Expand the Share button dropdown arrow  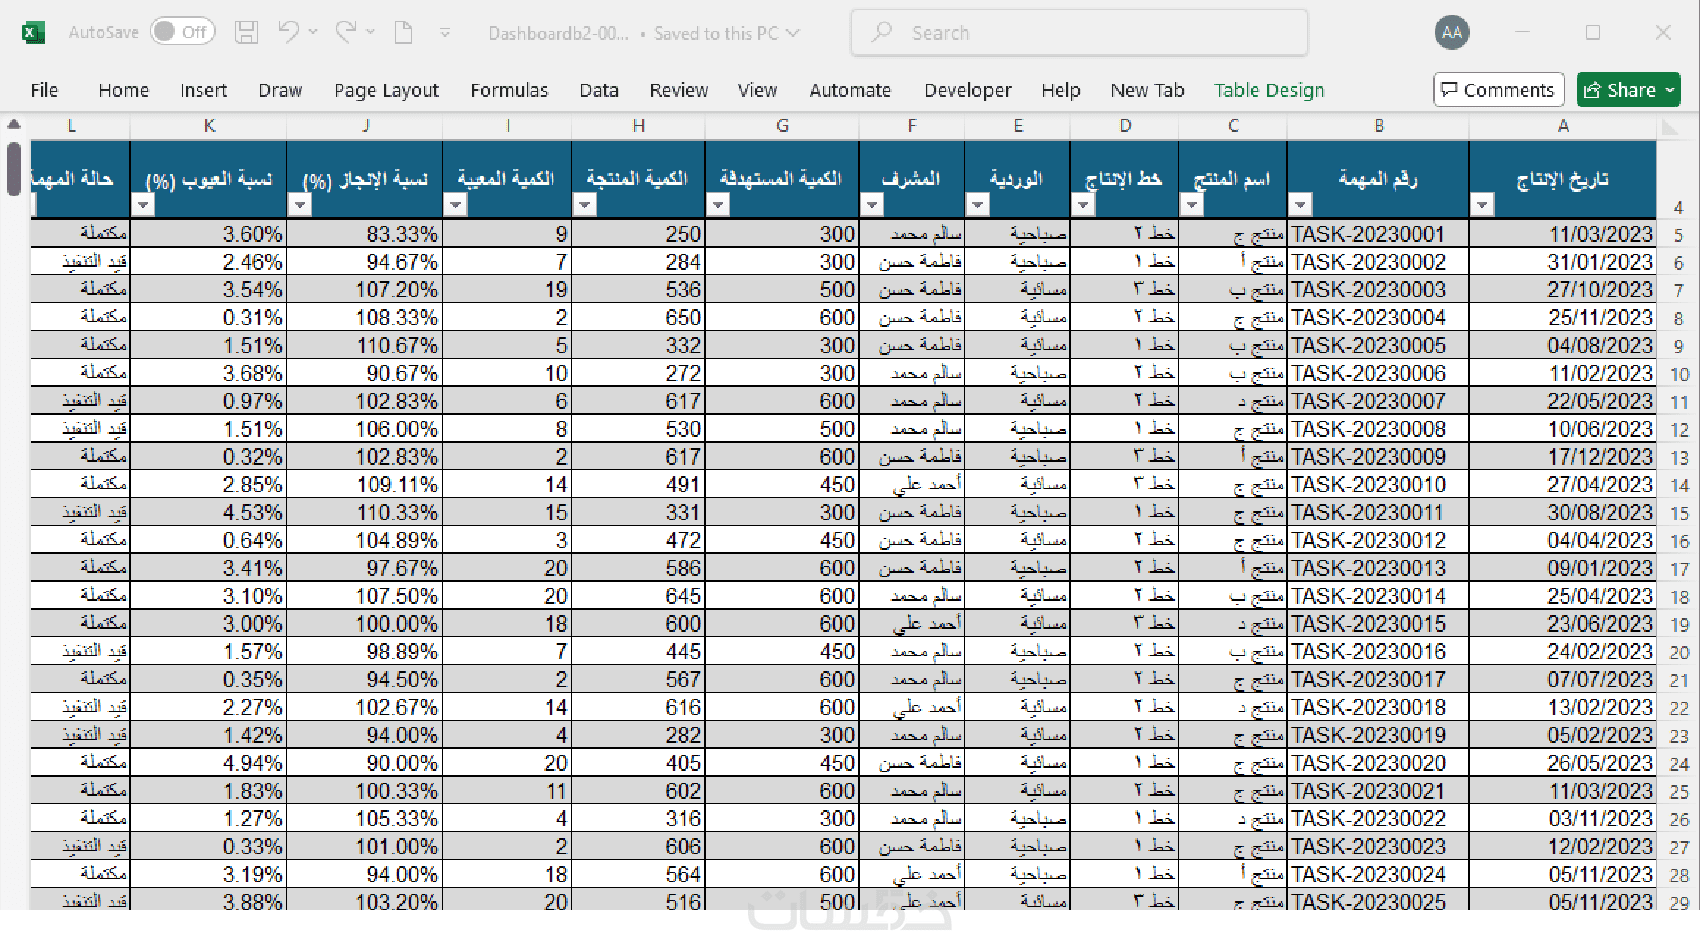[1670, 90]
